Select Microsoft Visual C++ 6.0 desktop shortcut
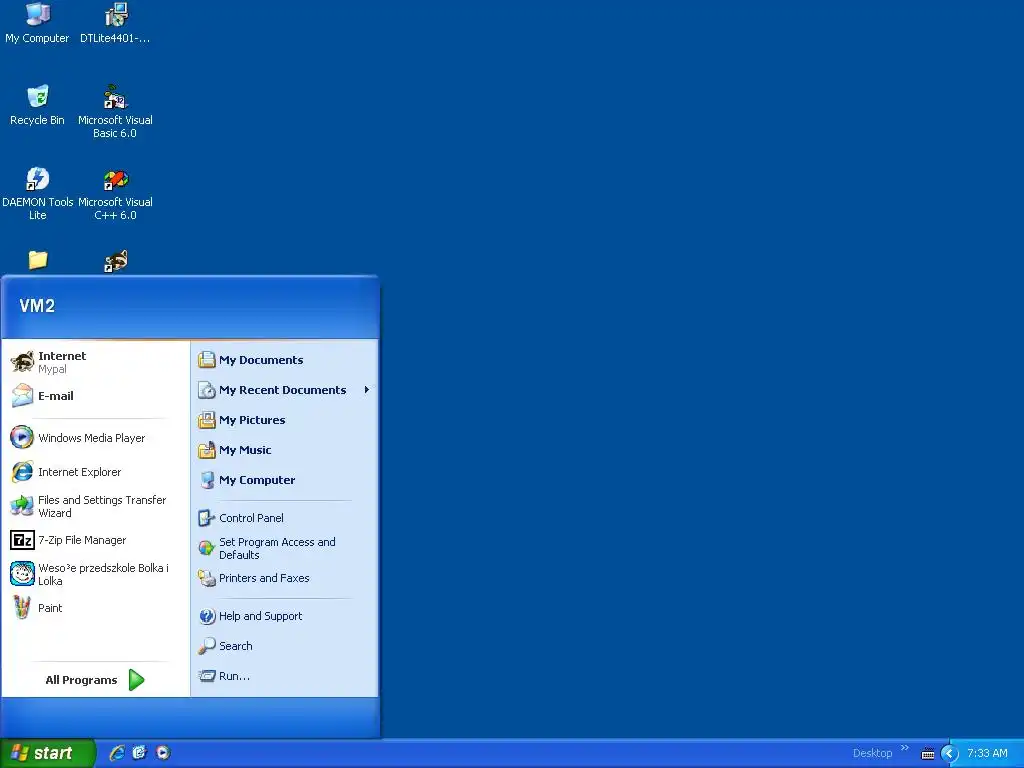The height and width of the screenshot is (768, 1024). (116, 194)
